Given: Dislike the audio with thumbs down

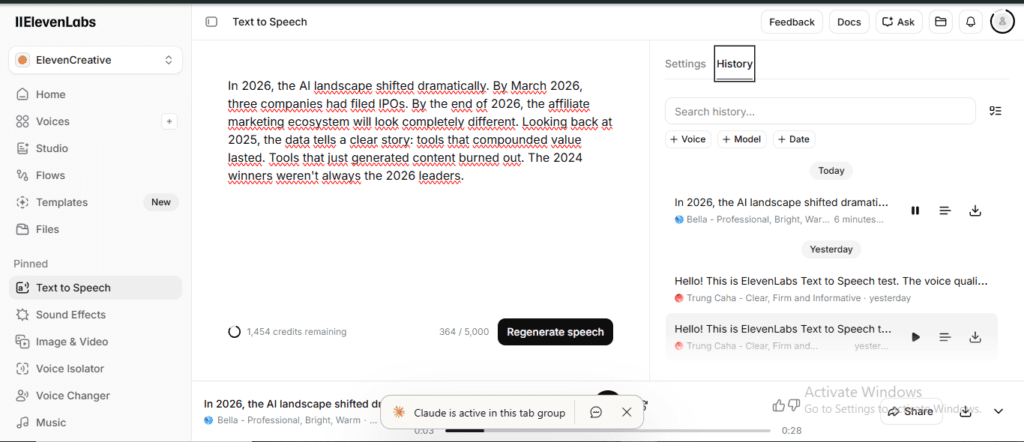Looking at the screenshot, I should (794, 406).
